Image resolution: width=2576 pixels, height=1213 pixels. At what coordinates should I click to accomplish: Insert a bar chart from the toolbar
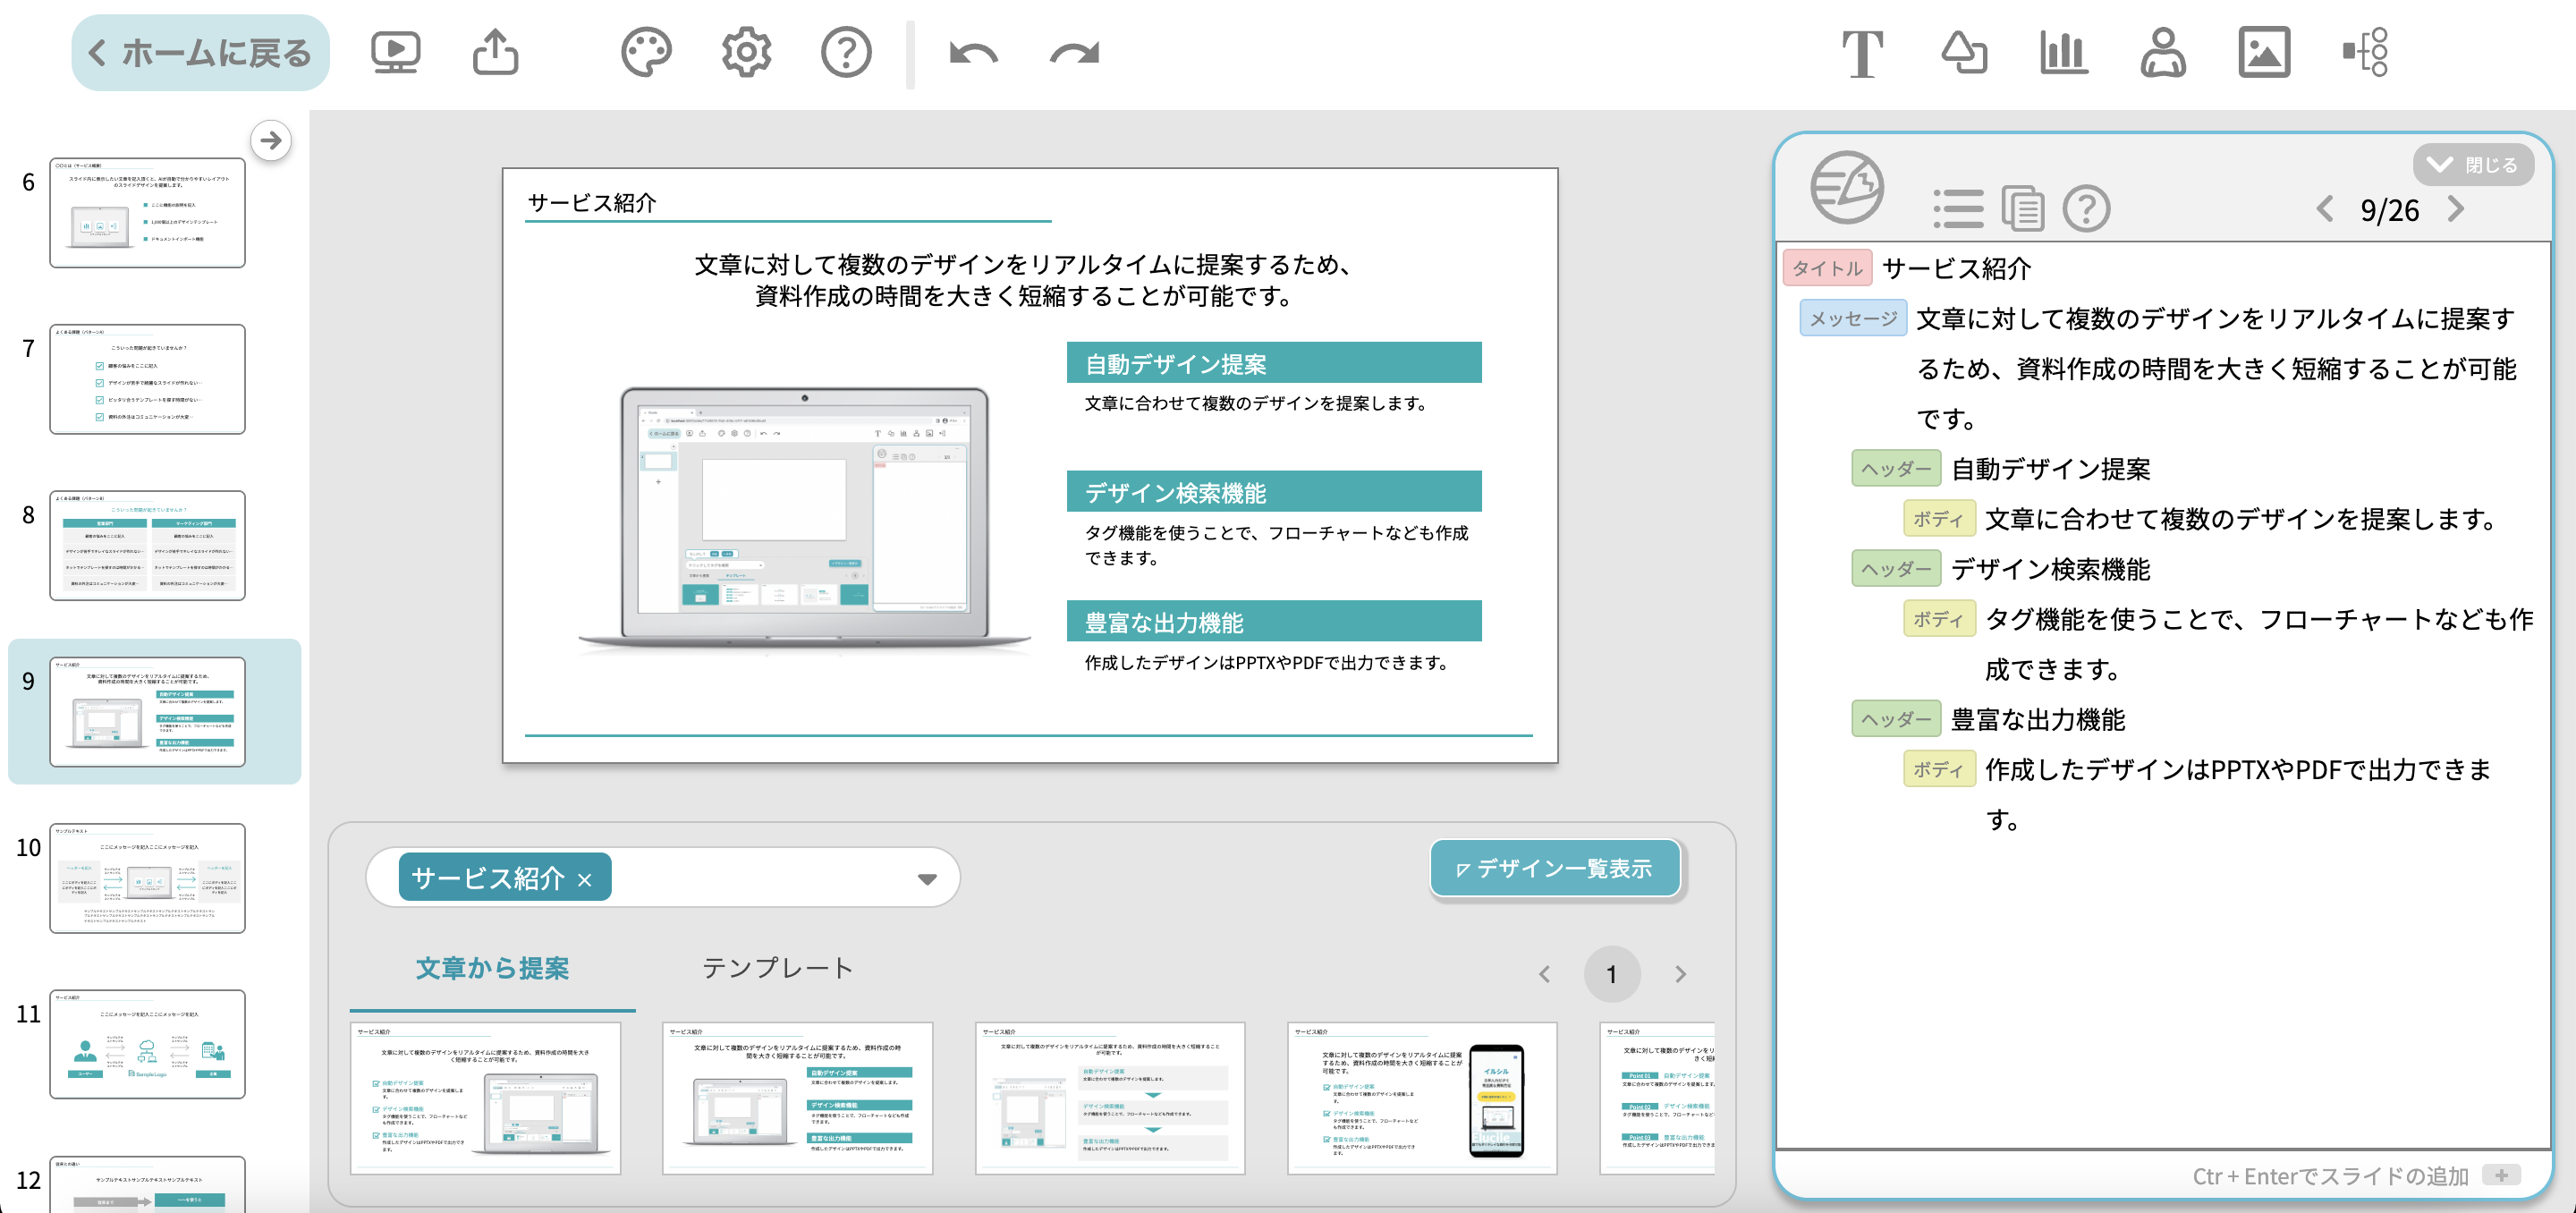pos(2063,52)
